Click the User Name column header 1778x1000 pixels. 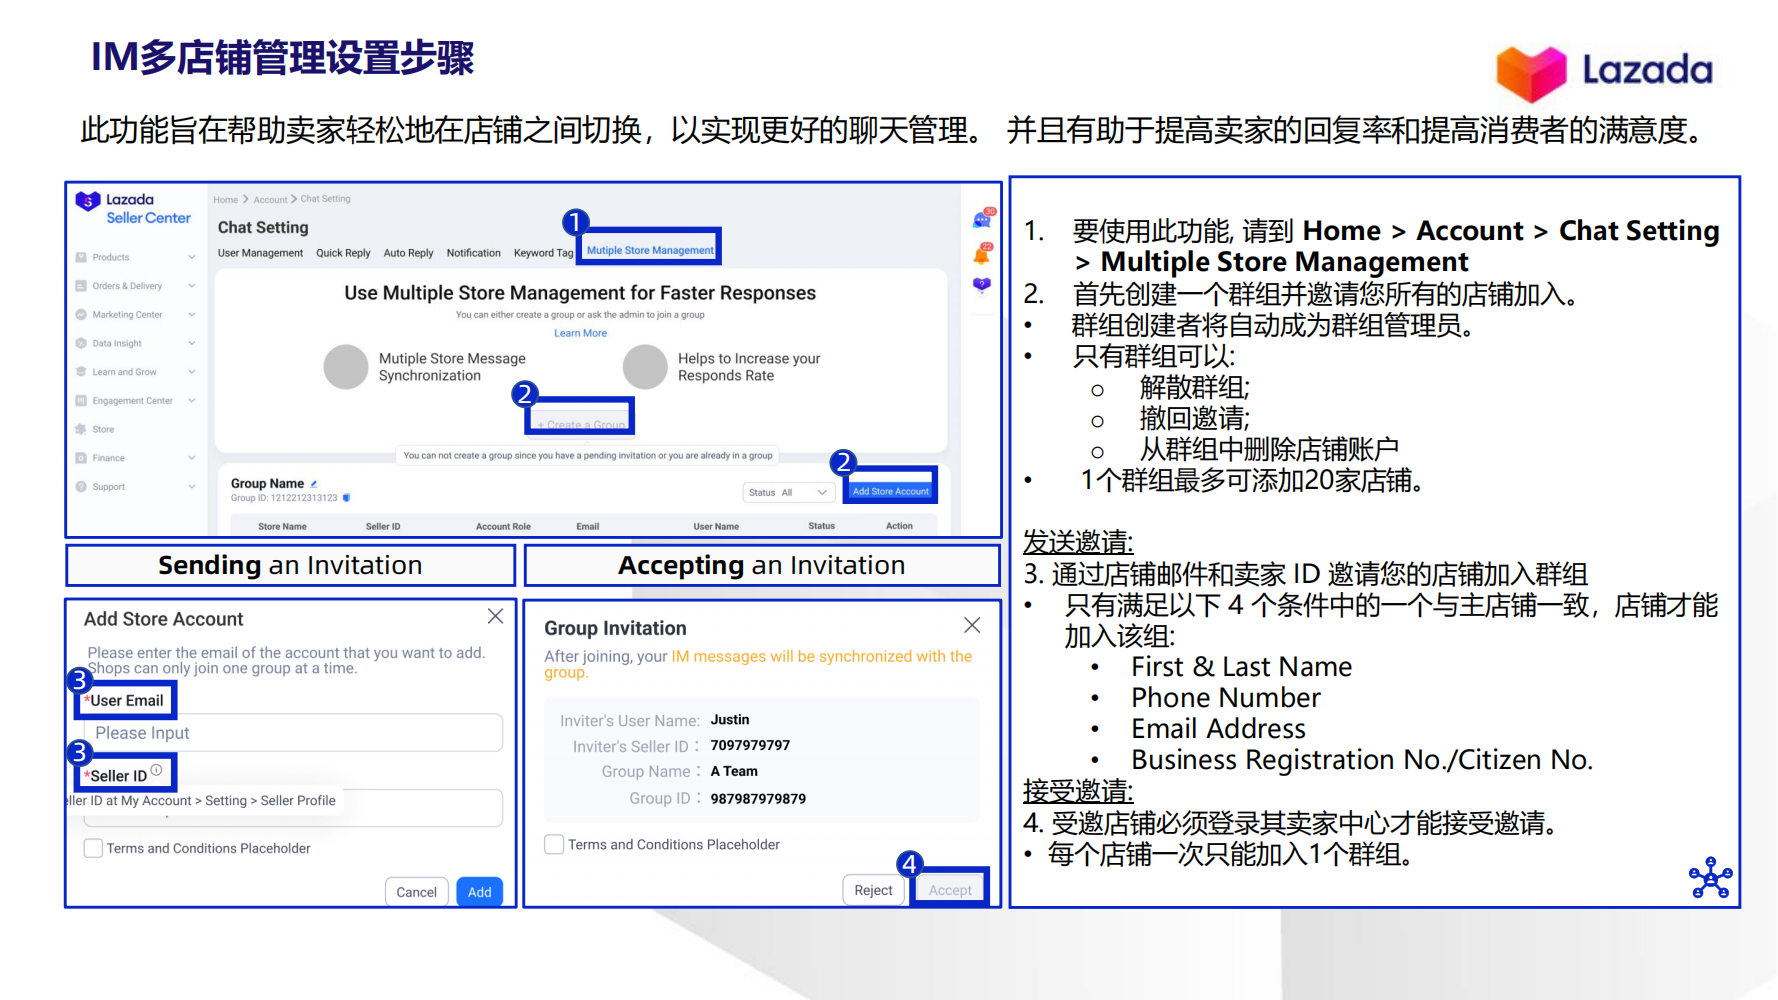(x=716, y=526)
